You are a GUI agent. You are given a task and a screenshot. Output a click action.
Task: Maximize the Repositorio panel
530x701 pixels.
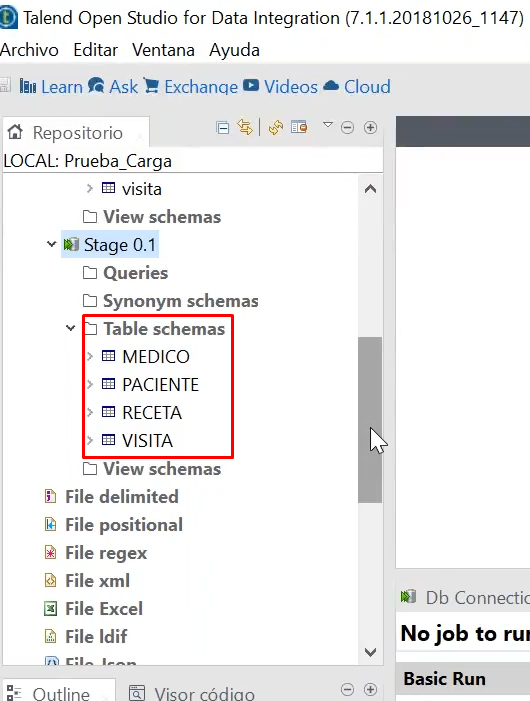coord(370,128)
